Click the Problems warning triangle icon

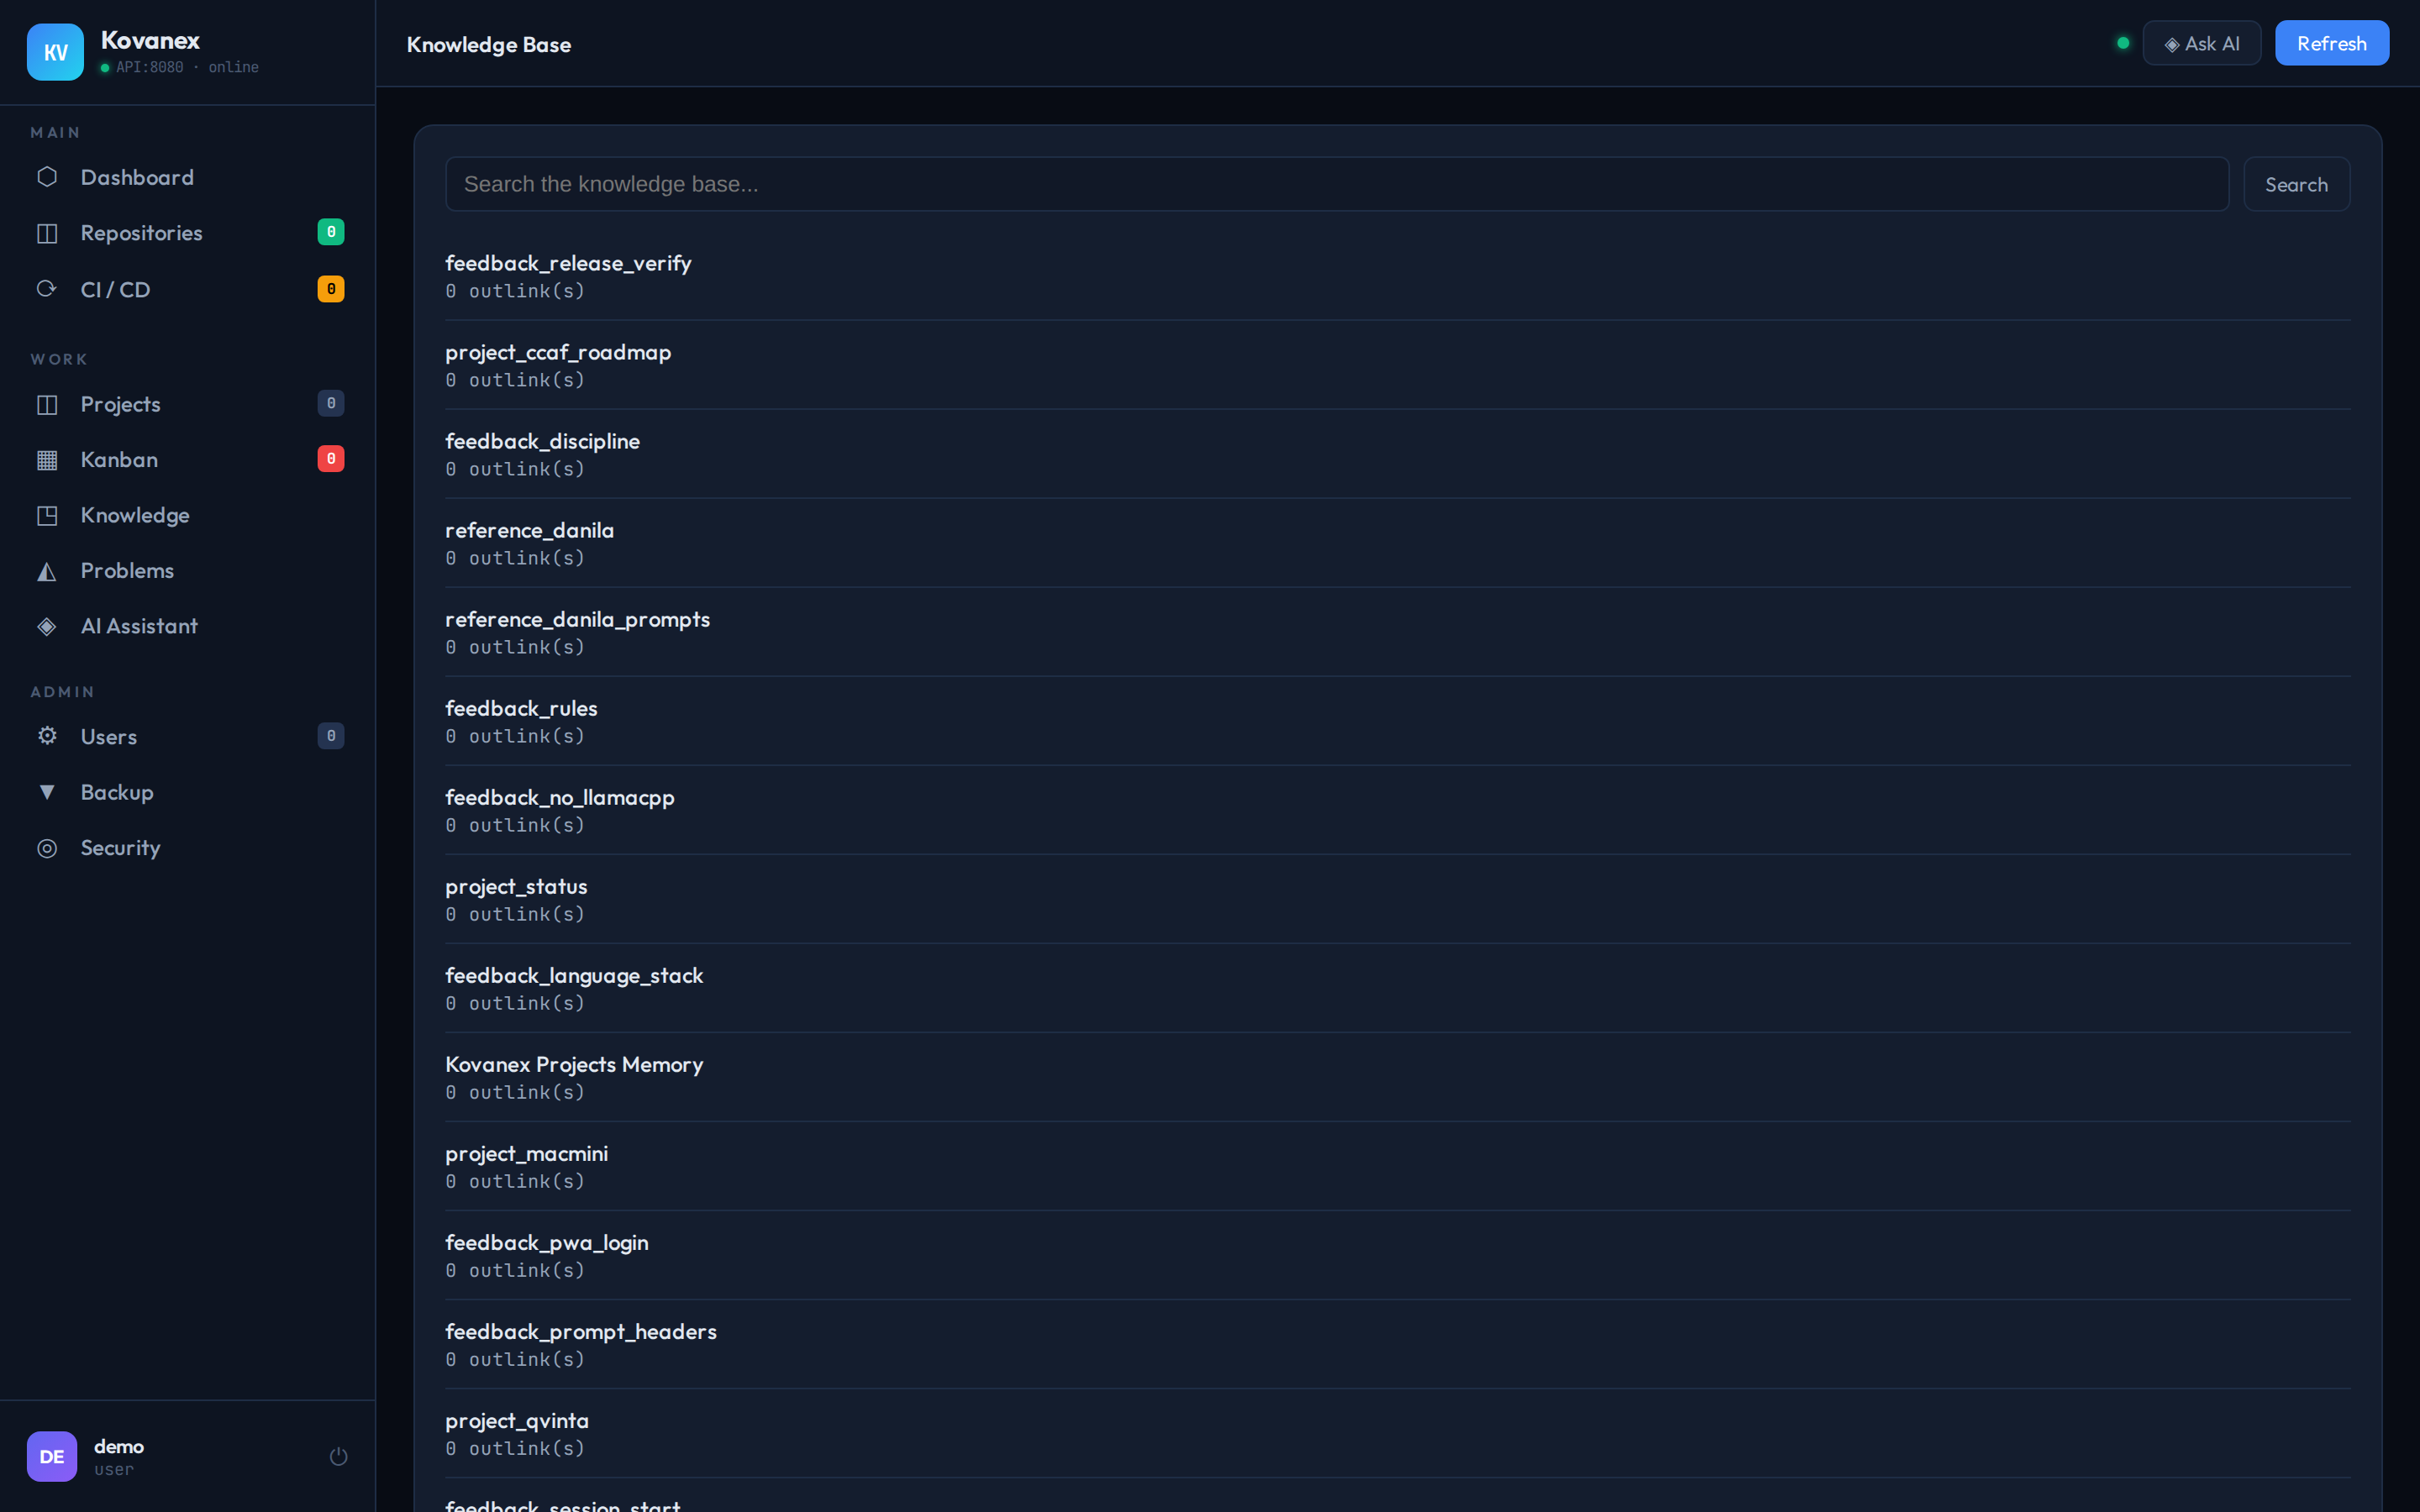(x=47, y=571)
